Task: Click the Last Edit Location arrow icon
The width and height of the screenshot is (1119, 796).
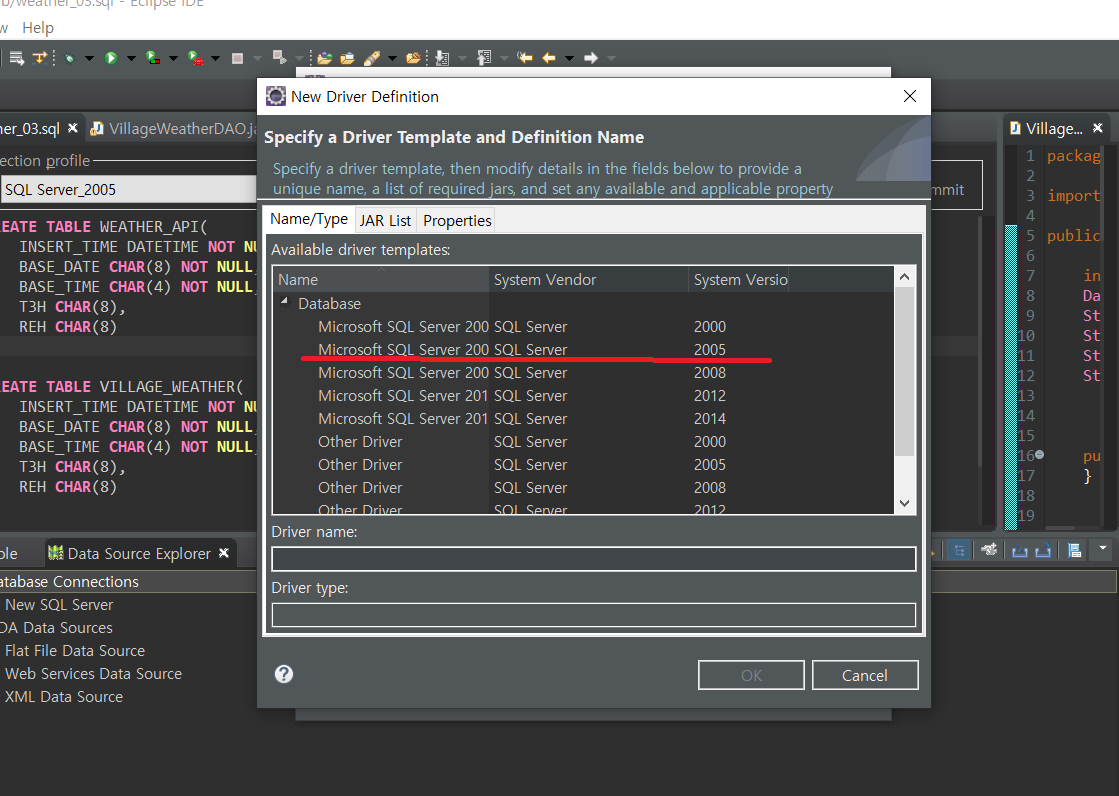Action: click(525, 58)
